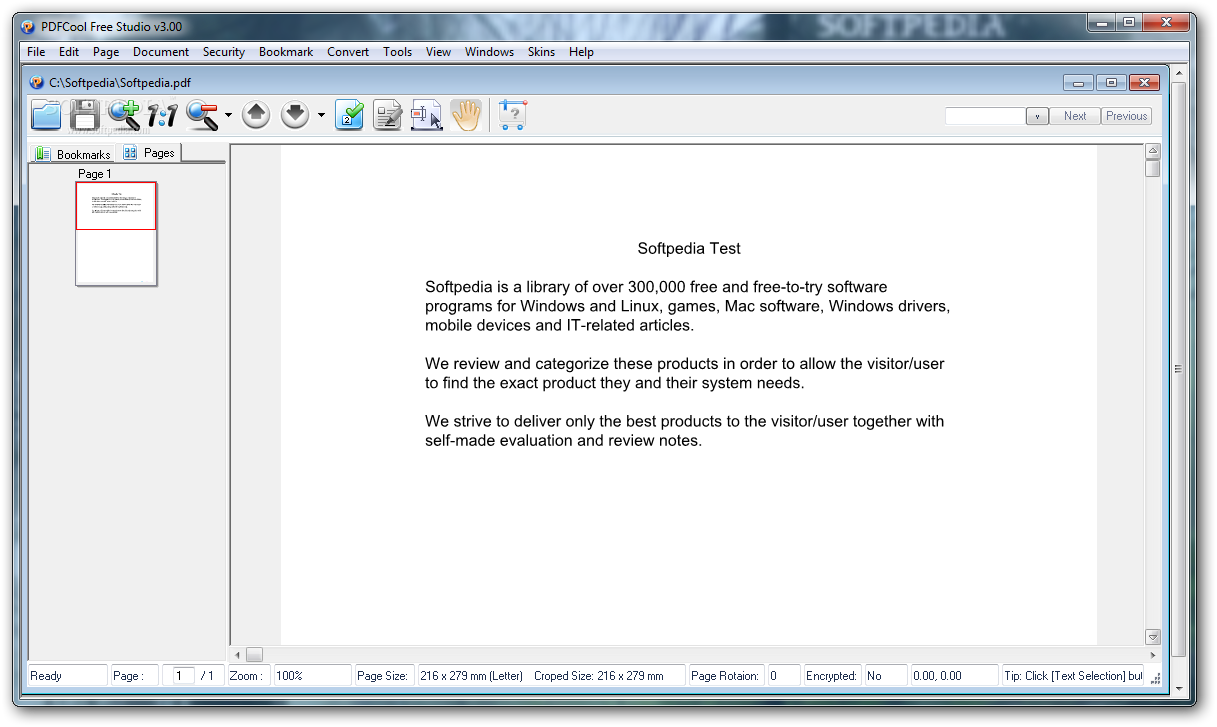This screenshot has height=727, width=1217.
Task: Select the Page 1 thumbnail
Action: tap(116, 234)
